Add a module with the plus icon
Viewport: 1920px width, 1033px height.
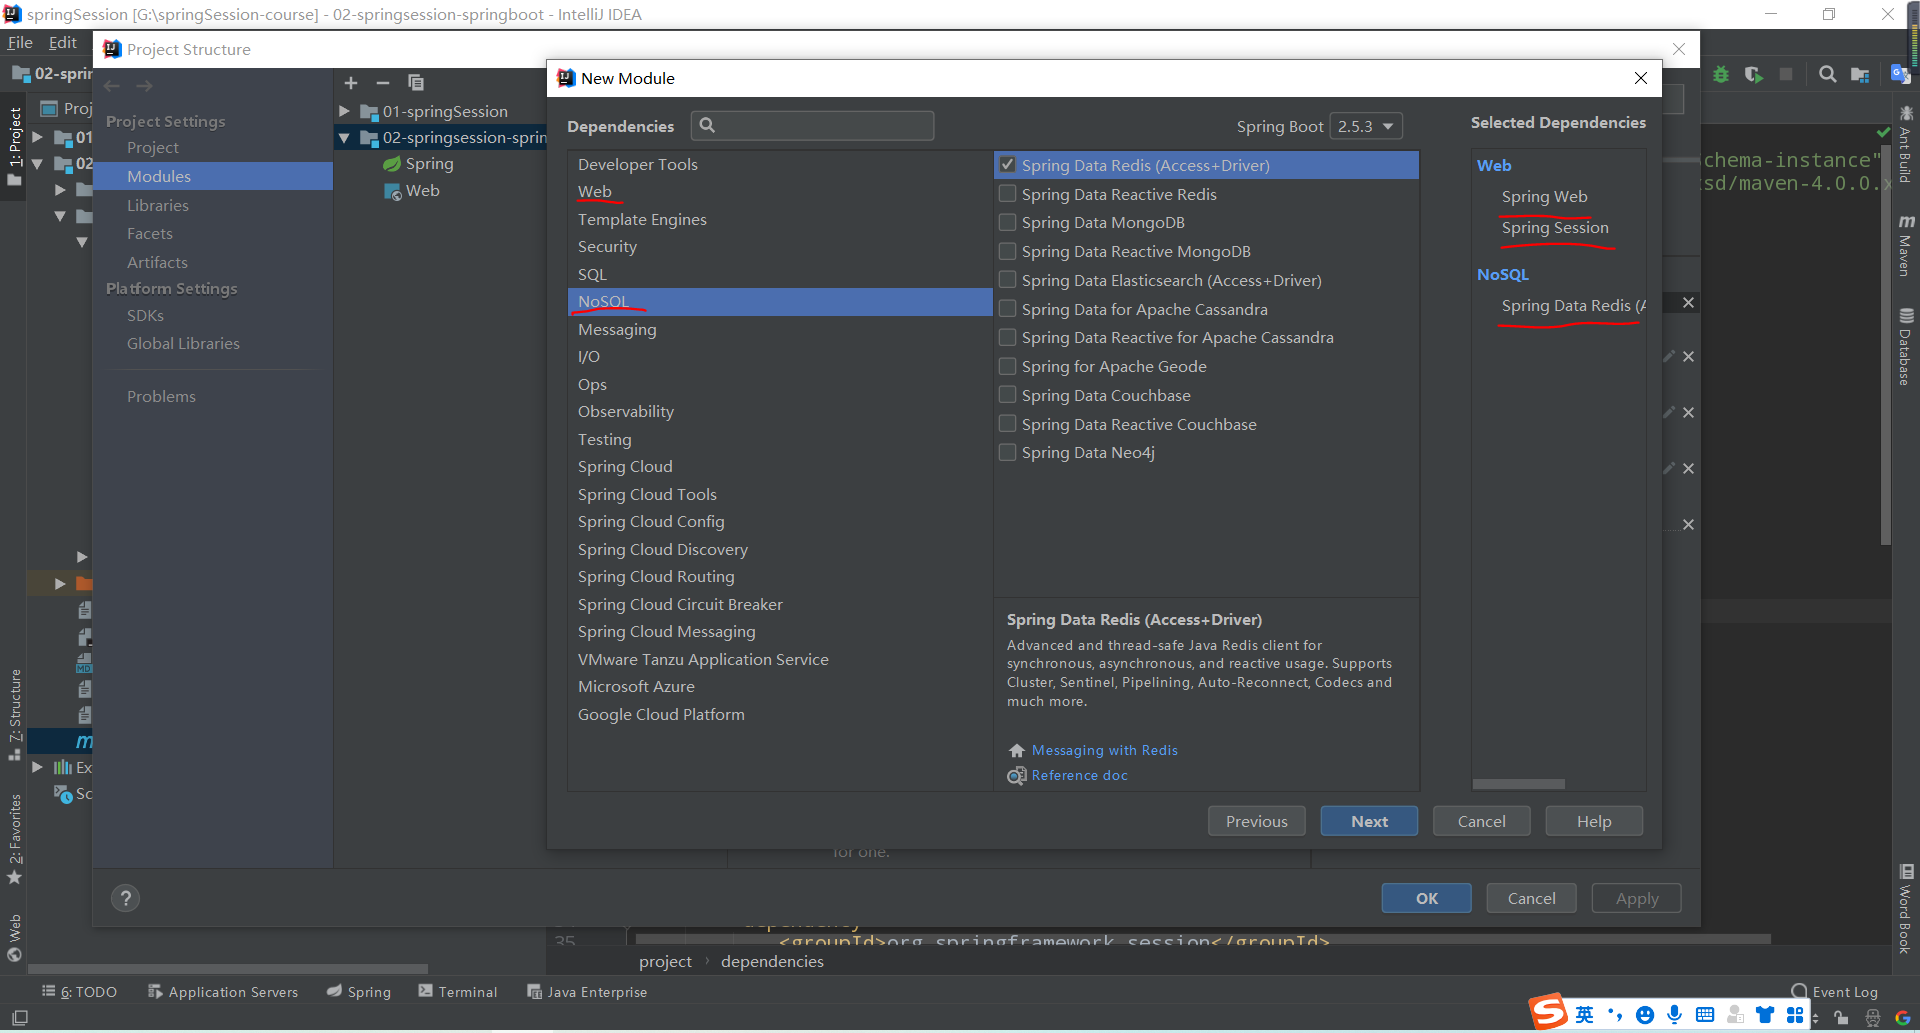[351, 83]
